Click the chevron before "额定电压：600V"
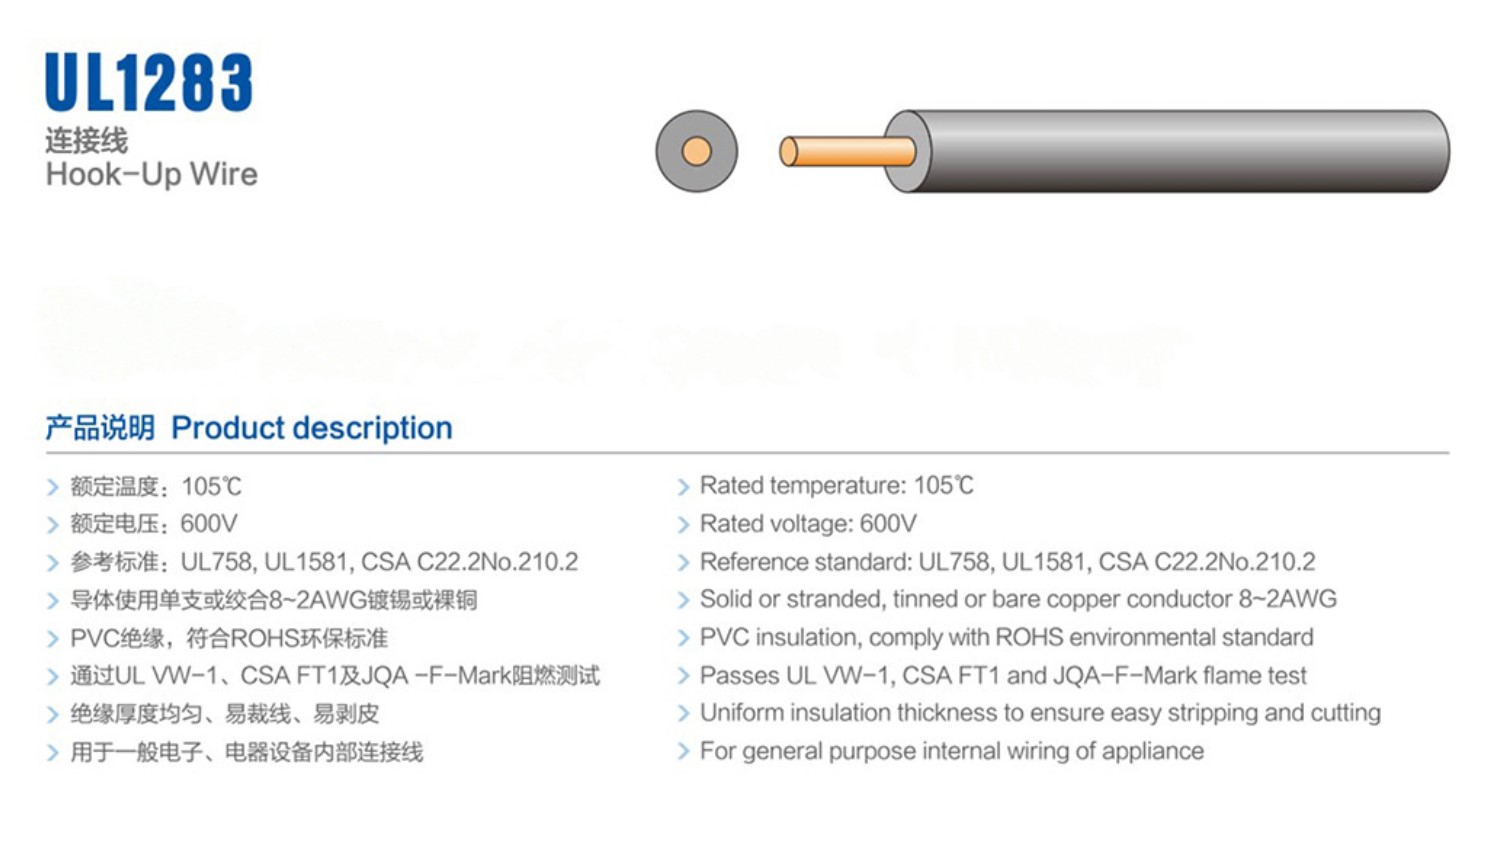The width and height of the screenshot is (1506, 859). 53,525
